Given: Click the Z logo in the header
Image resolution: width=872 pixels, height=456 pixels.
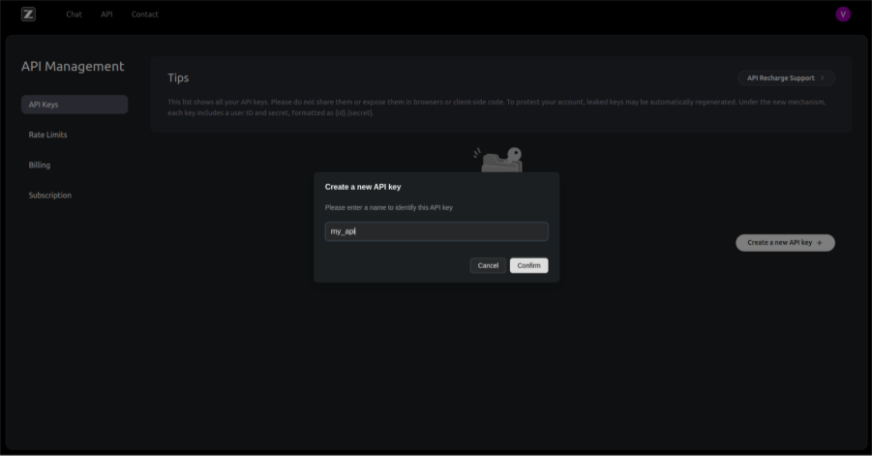Looking at the screenshot, I should pyautogui.click(x=28, y=14).
